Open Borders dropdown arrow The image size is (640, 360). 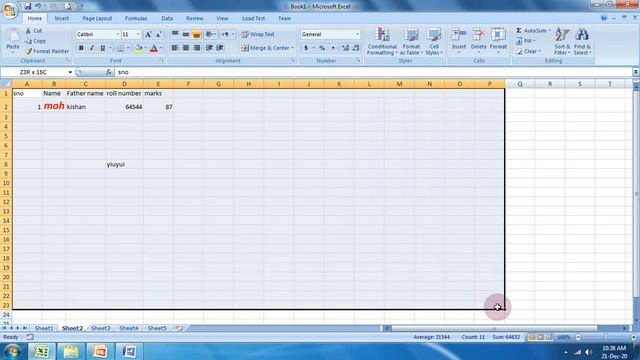pos(128,48)
